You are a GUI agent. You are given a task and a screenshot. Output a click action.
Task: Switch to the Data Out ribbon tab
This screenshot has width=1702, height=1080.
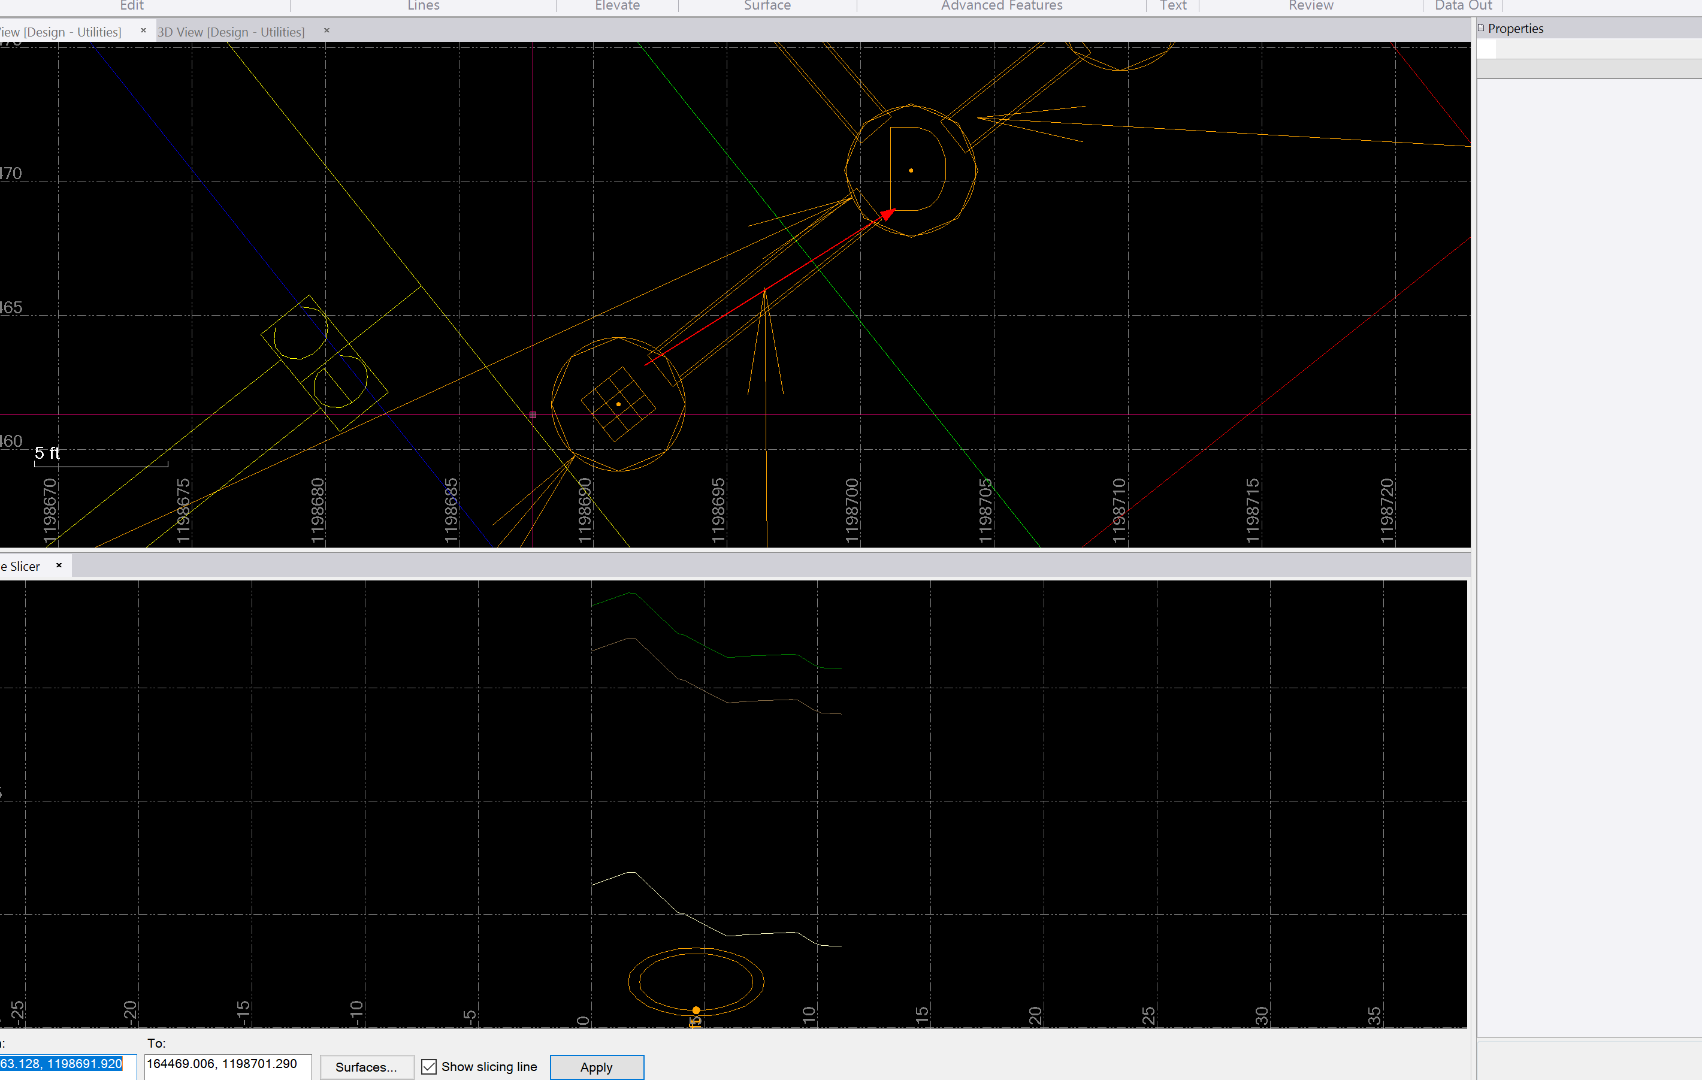(1463, 6)
